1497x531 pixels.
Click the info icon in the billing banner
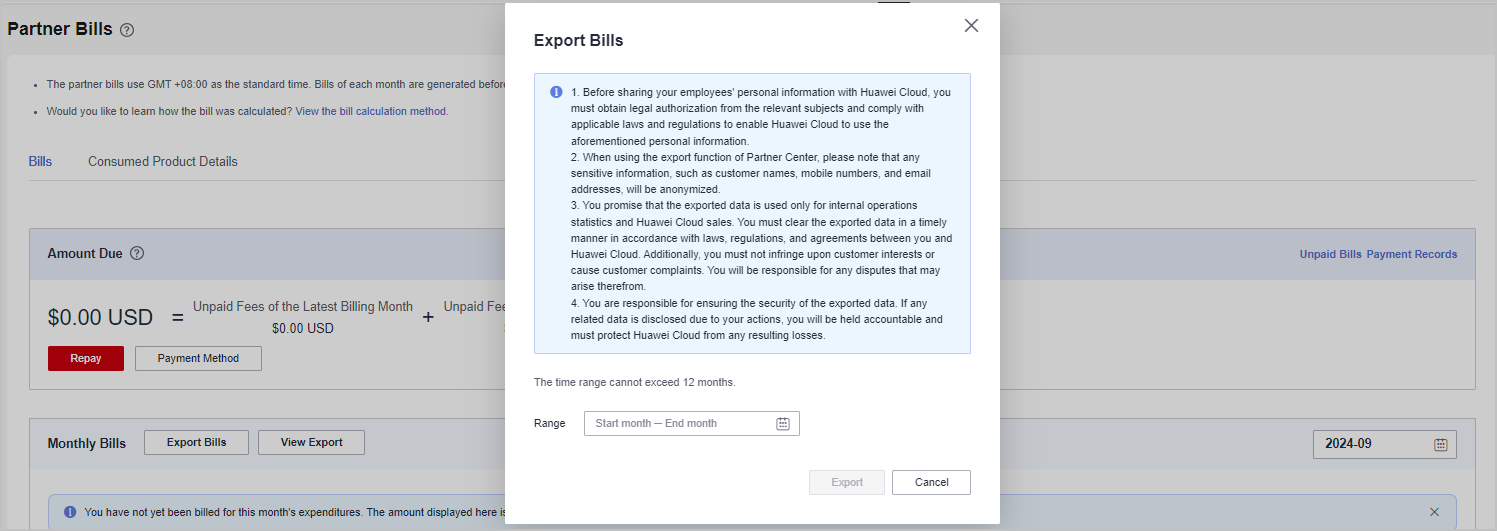70,512
